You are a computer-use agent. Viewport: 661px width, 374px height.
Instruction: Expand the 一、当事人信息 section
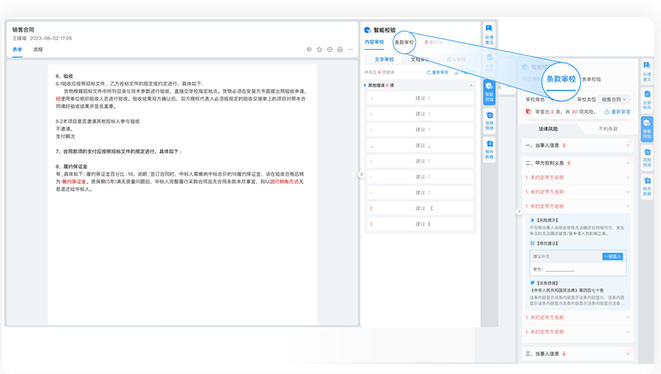tap(577, 145)
